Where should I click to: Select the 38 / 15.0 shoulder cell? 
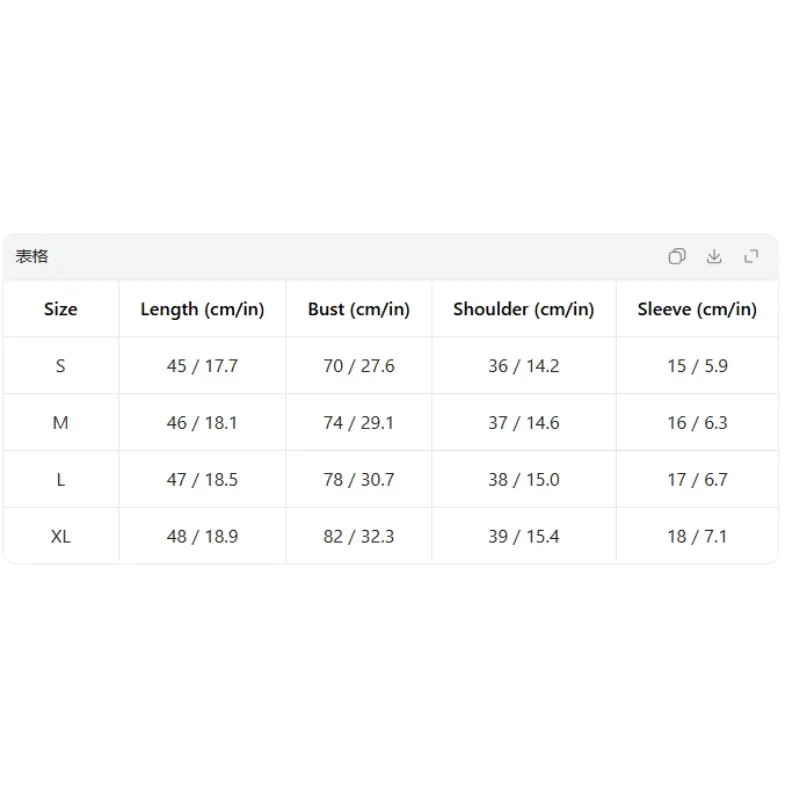tap(524, 480)
